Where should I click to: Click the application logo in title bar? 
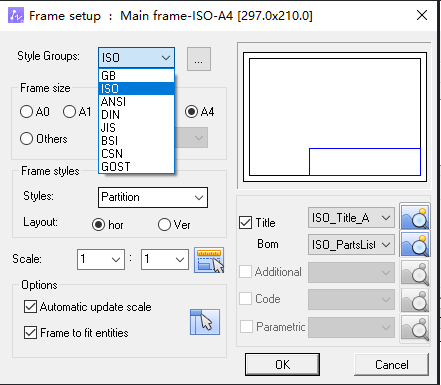[x=16, y=16]
